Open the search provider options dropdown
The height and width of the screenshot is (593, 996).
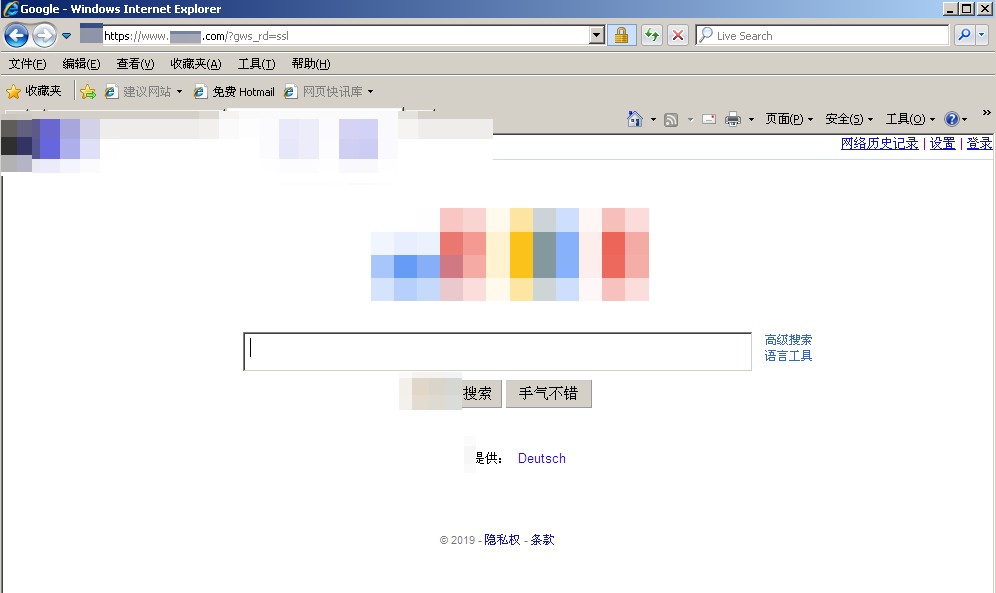(981, 35)
